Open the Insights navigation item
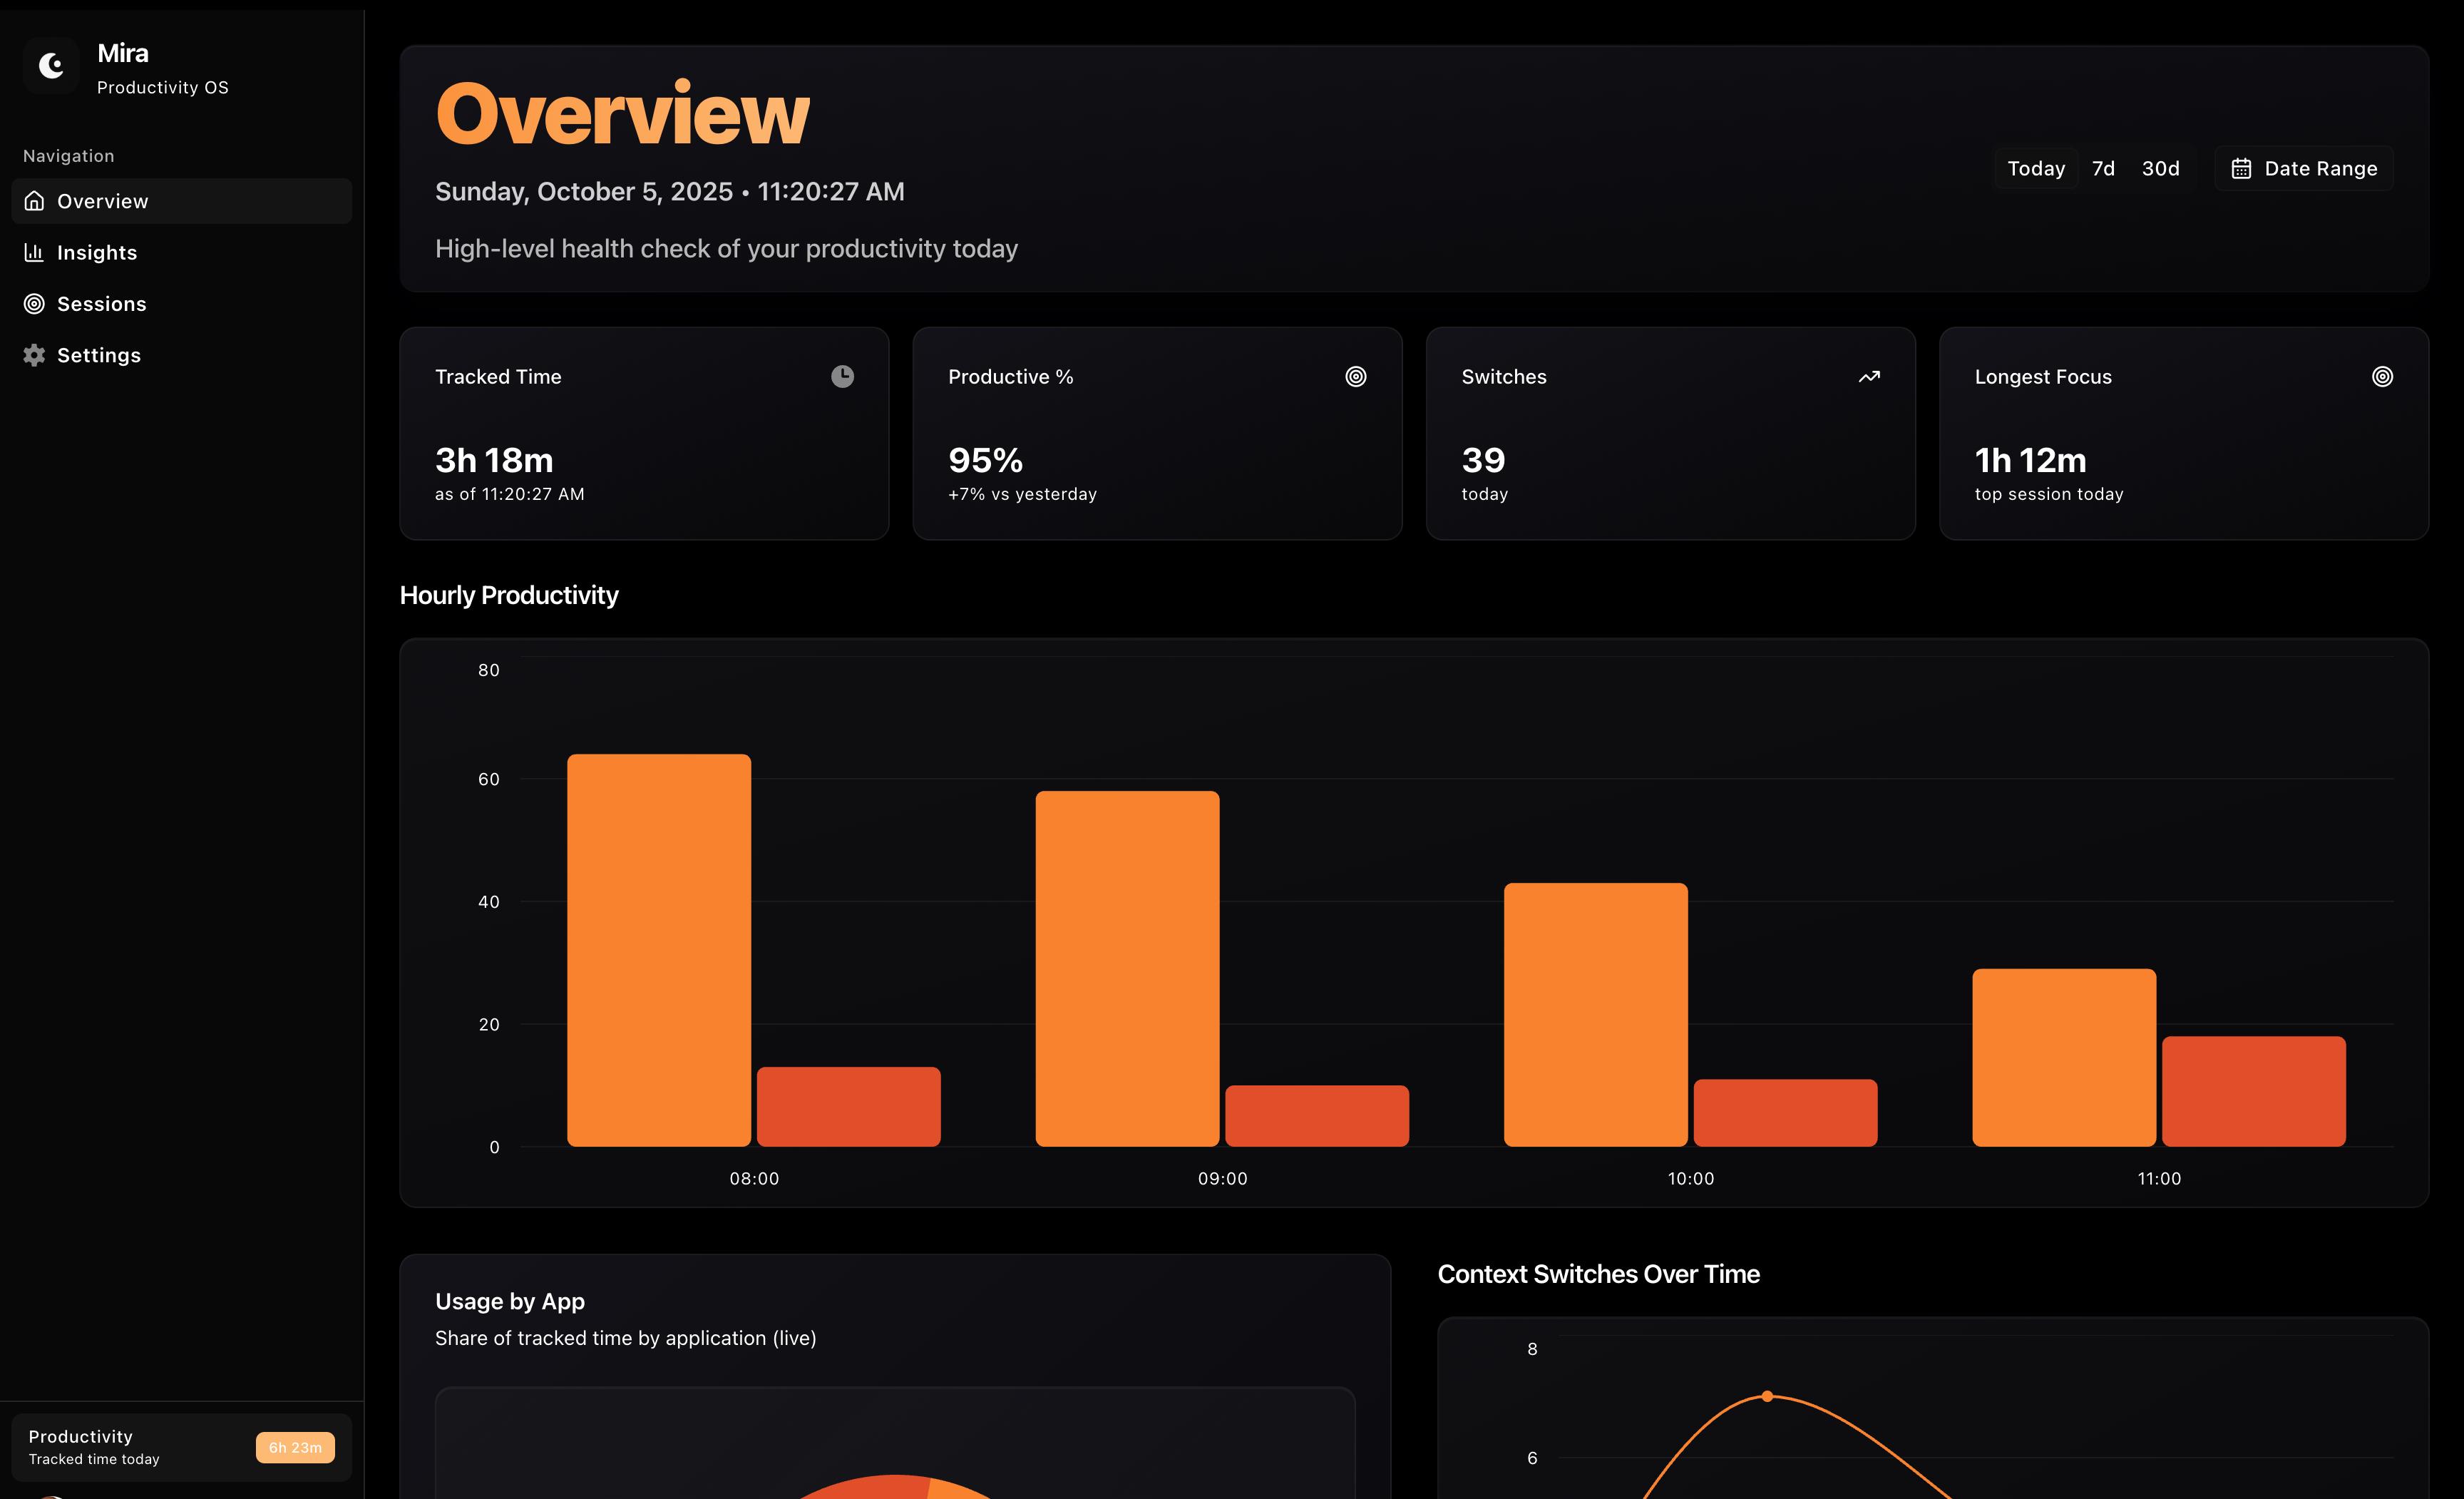This screenshot has height=1499, width=2464. tap(97, 253)
